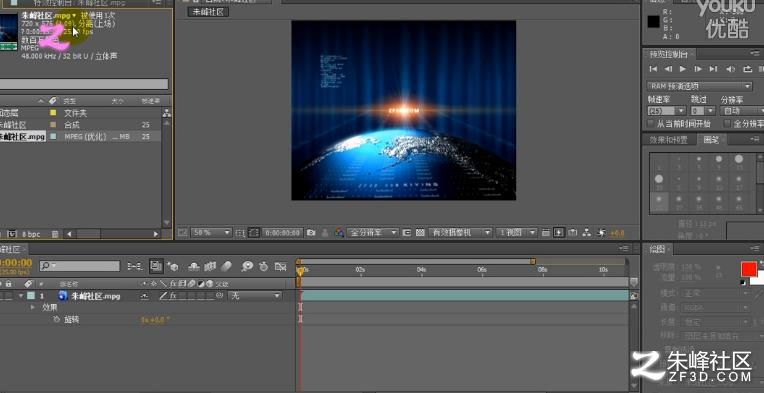Play the composition from preview panel
764x393 pixels.
pyautogui.click(x=683, y=69)
